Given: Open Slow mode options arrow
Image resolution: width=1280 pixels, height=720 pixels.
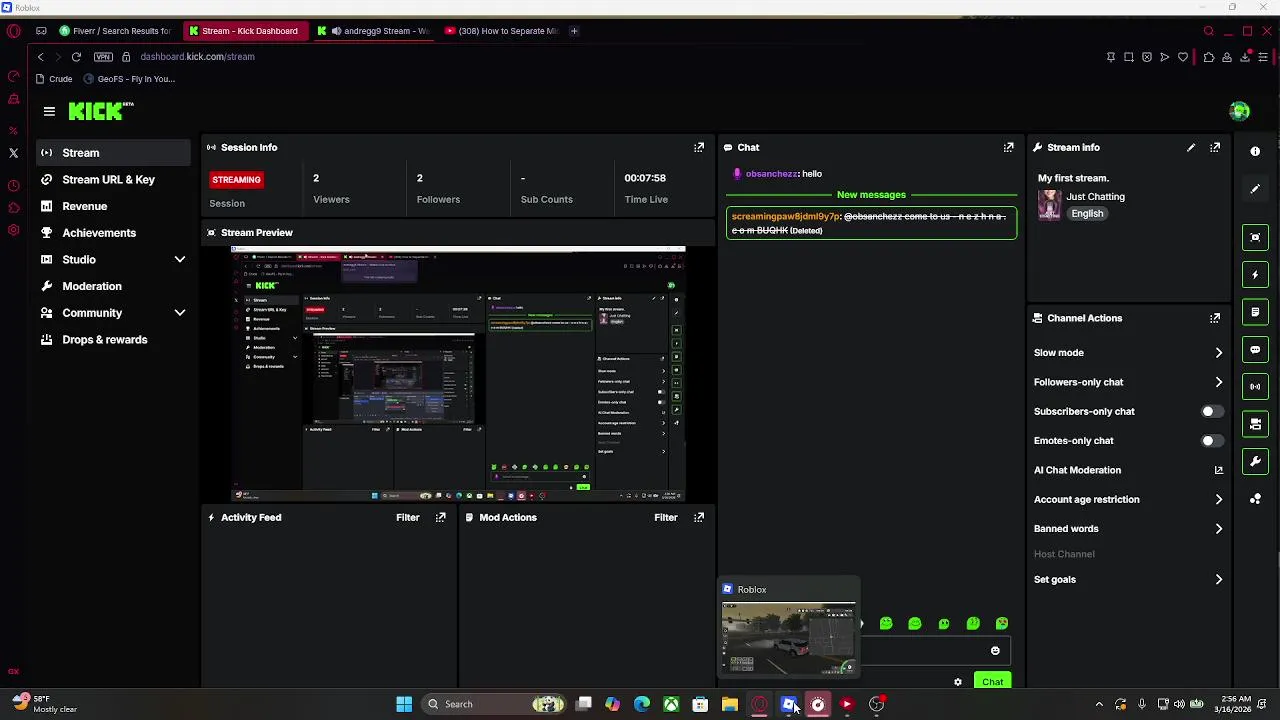Looking at the screenshot, I should click(x=1218, y=353).
